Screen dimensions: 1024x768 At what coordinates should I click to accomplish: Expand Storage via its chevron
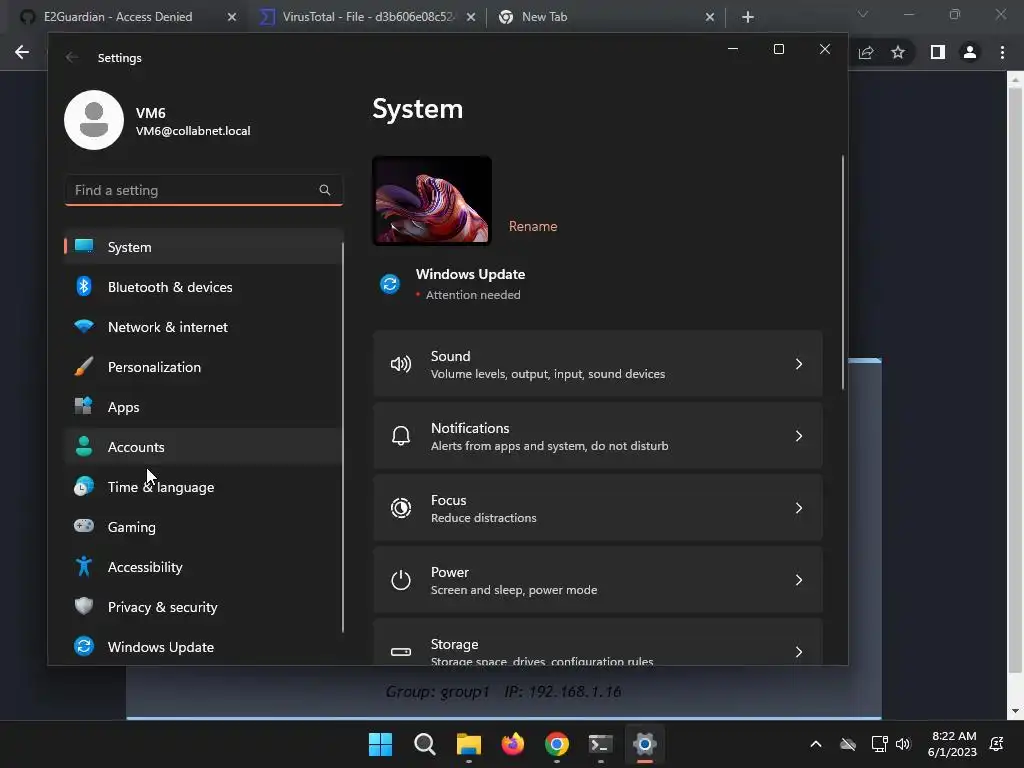pyautogui.click(x=799, y=652)
